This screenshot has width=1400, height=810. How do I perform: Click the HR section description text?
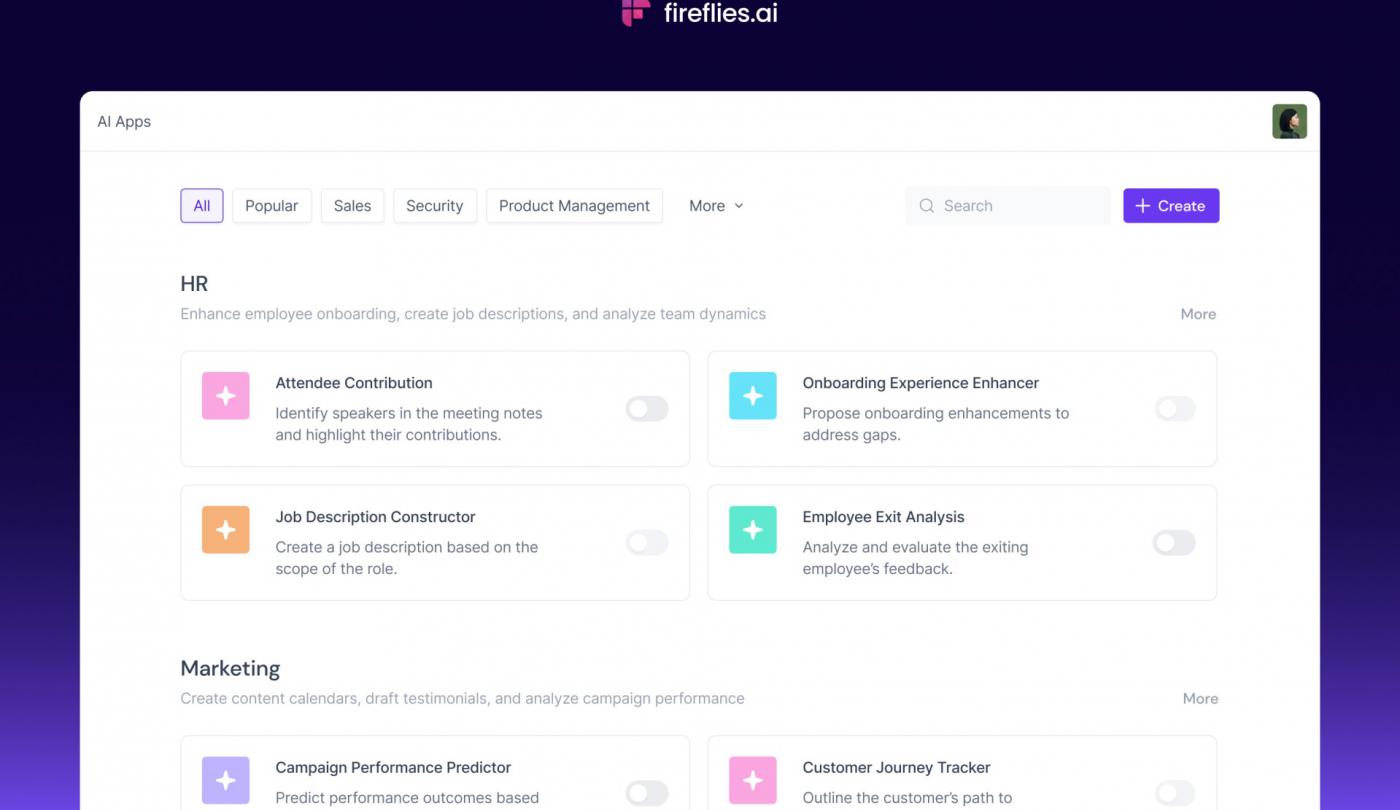click(473, 314)
